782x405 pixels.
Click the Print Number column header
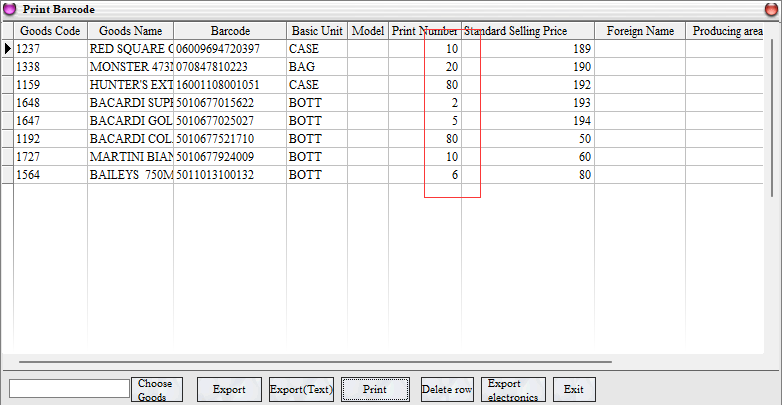pyautogui.click(x=424, y=31)
